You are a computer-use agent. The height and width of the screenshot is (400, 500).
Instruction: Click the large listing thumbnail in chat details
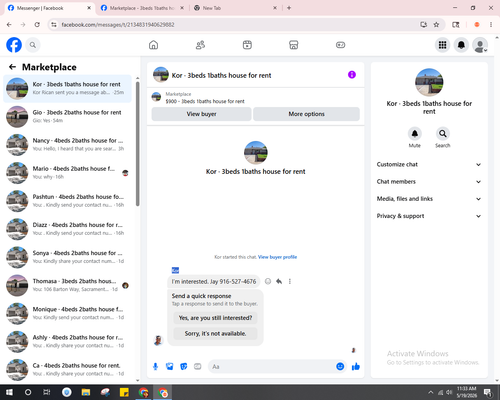(429, 82)
